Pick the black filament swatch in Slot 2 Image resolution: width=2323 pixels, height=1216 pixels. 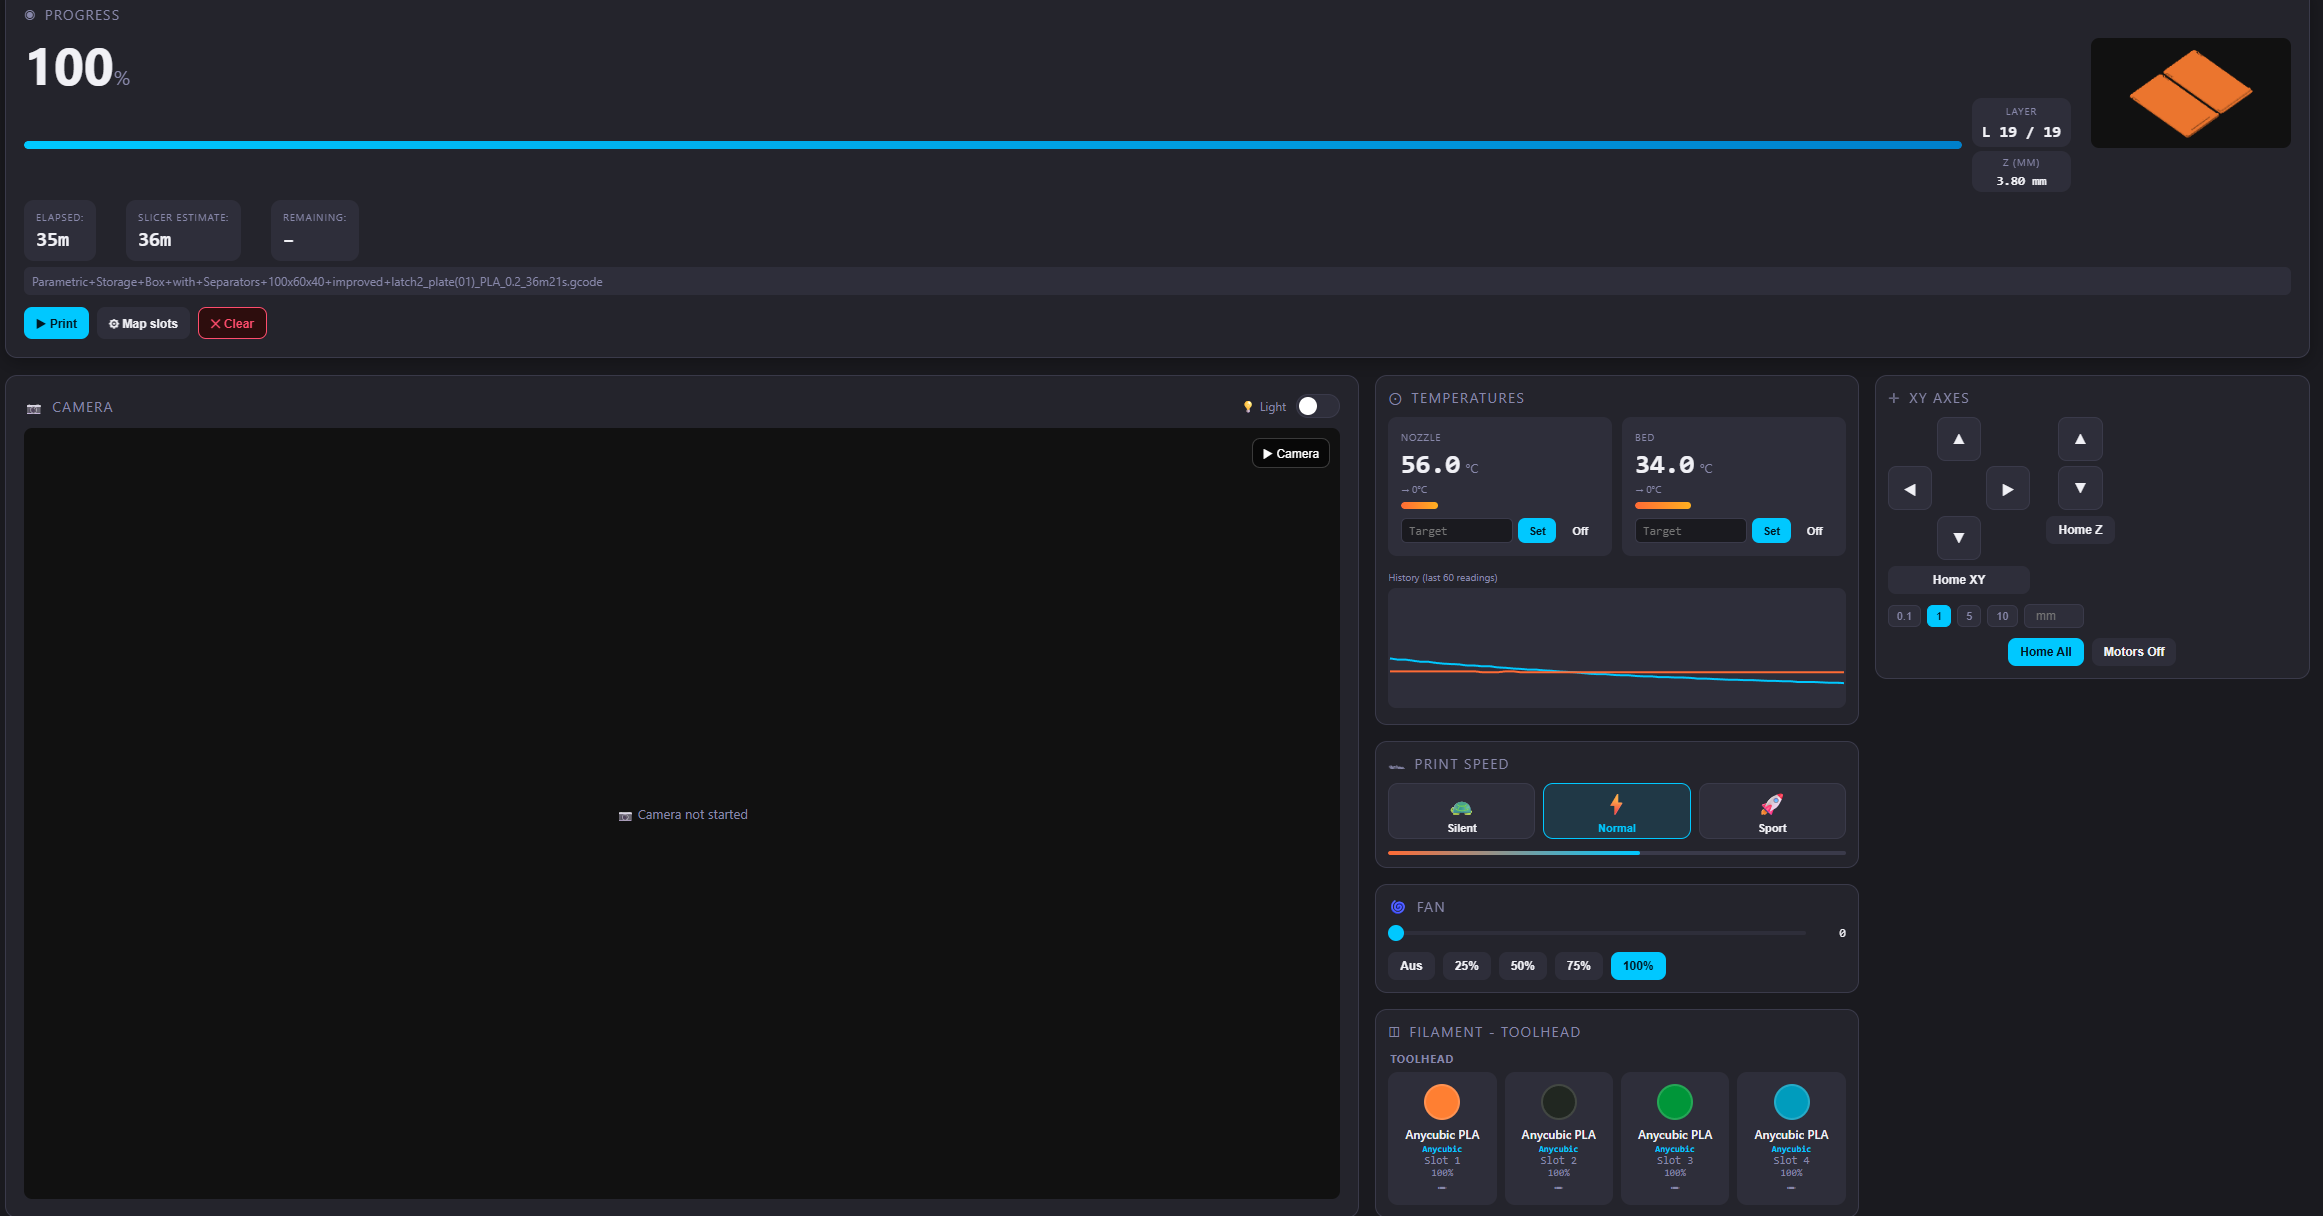(x=1558, y=1102)
